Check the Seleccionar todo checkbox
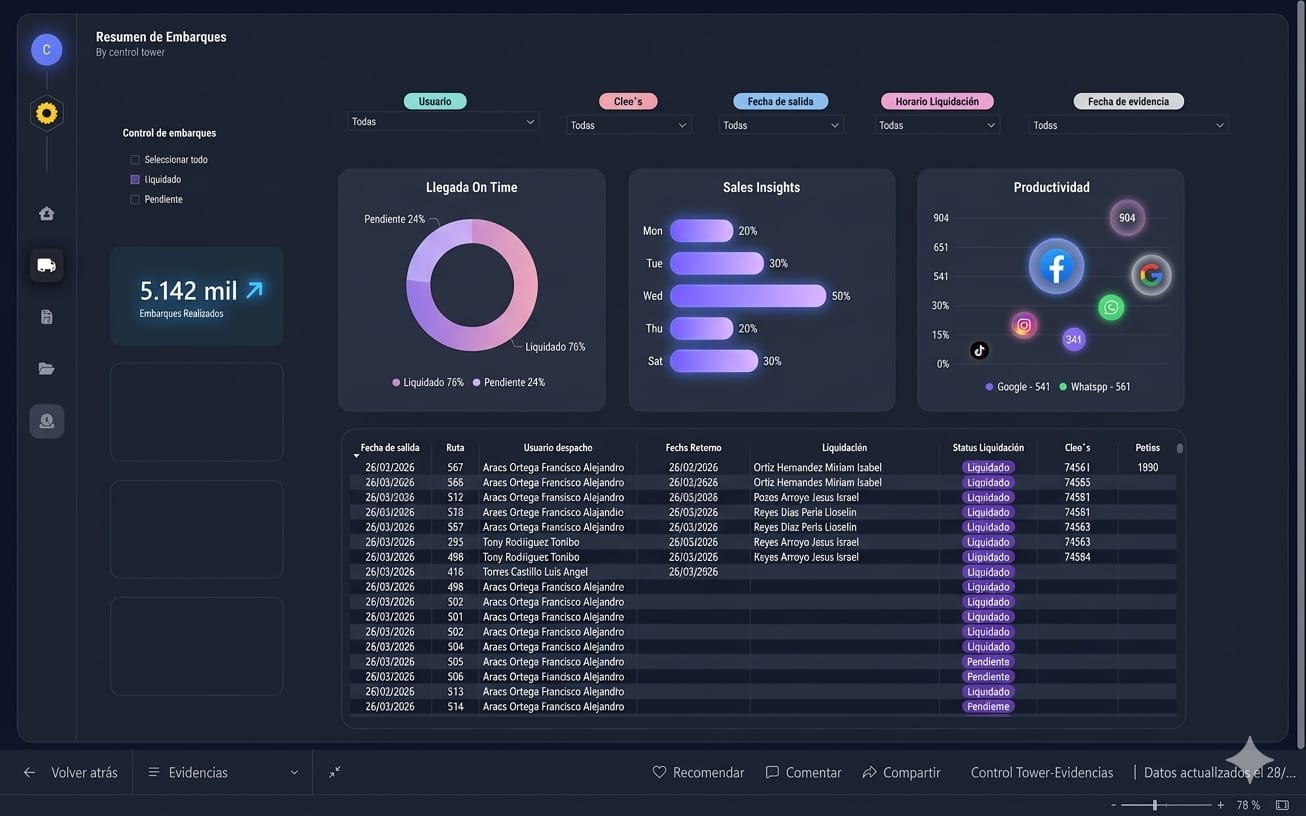The width and height of the screenshot is (1306, 816). pos(135,160)
